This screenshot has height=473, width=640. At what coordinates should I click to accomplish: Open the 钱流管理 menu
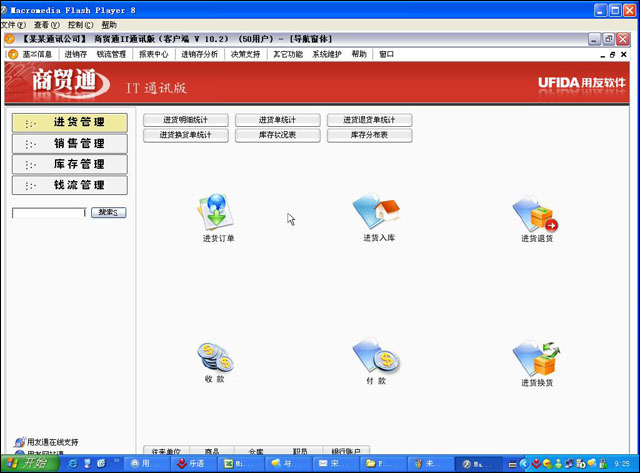[111, 54]
